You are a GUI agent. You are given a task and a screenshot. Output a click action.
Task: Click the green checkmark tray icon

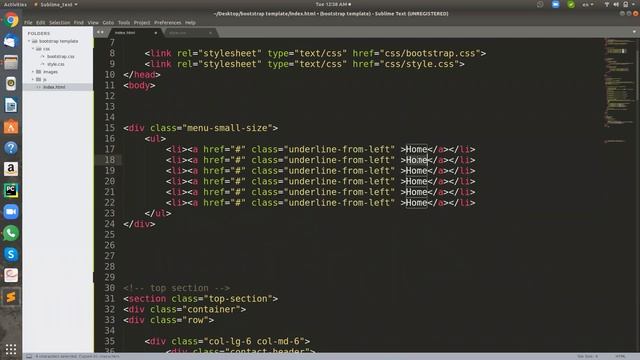click(x=571, y=4)
